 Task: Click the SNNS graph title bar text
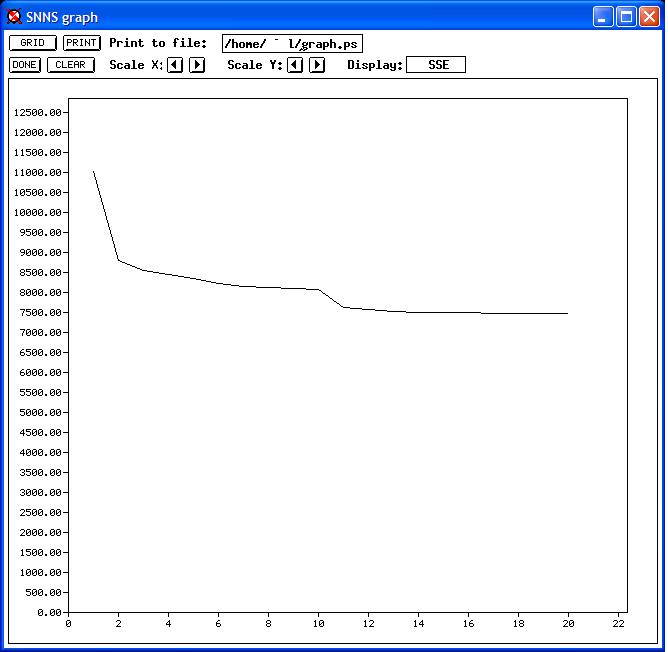[x=62, y=17]
